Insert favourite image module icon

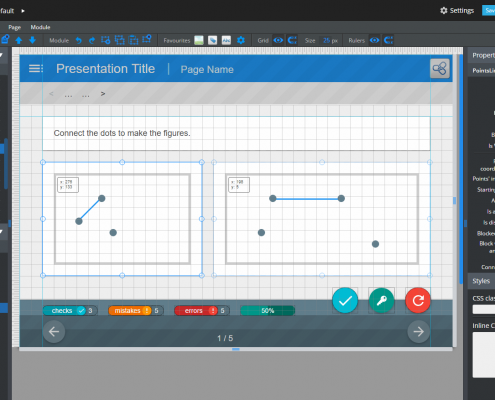pyautogui.click(x=199, y=40)
